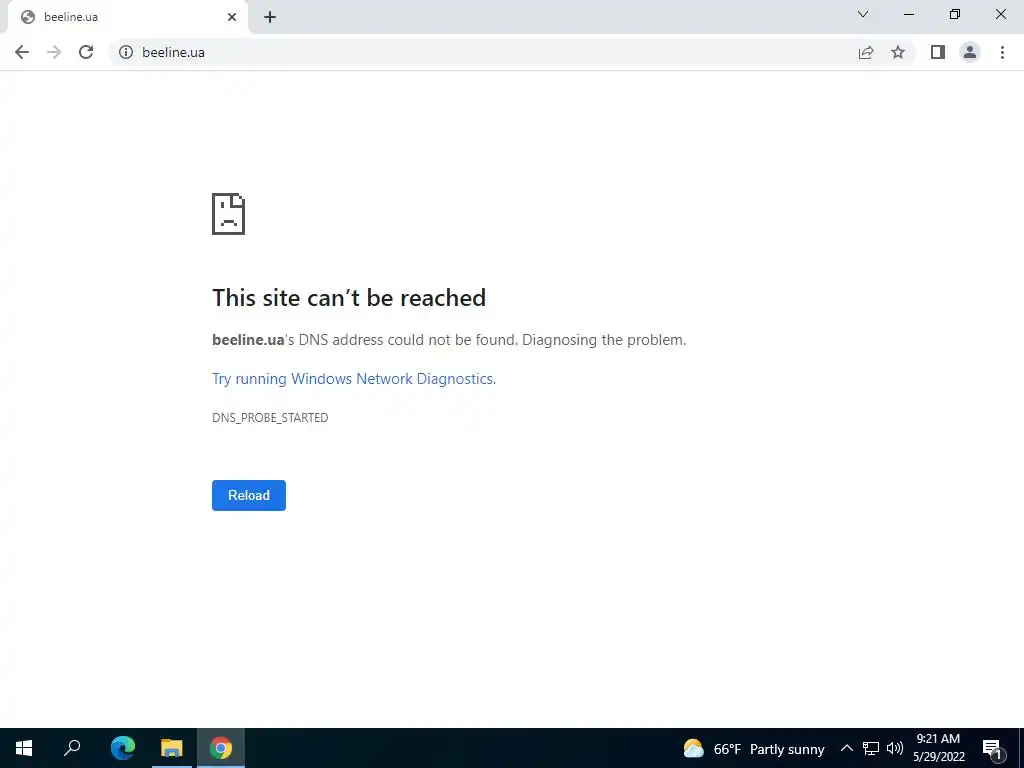Close the beeline.ua tab
The image size is (1024, 768).
(232, 17)
